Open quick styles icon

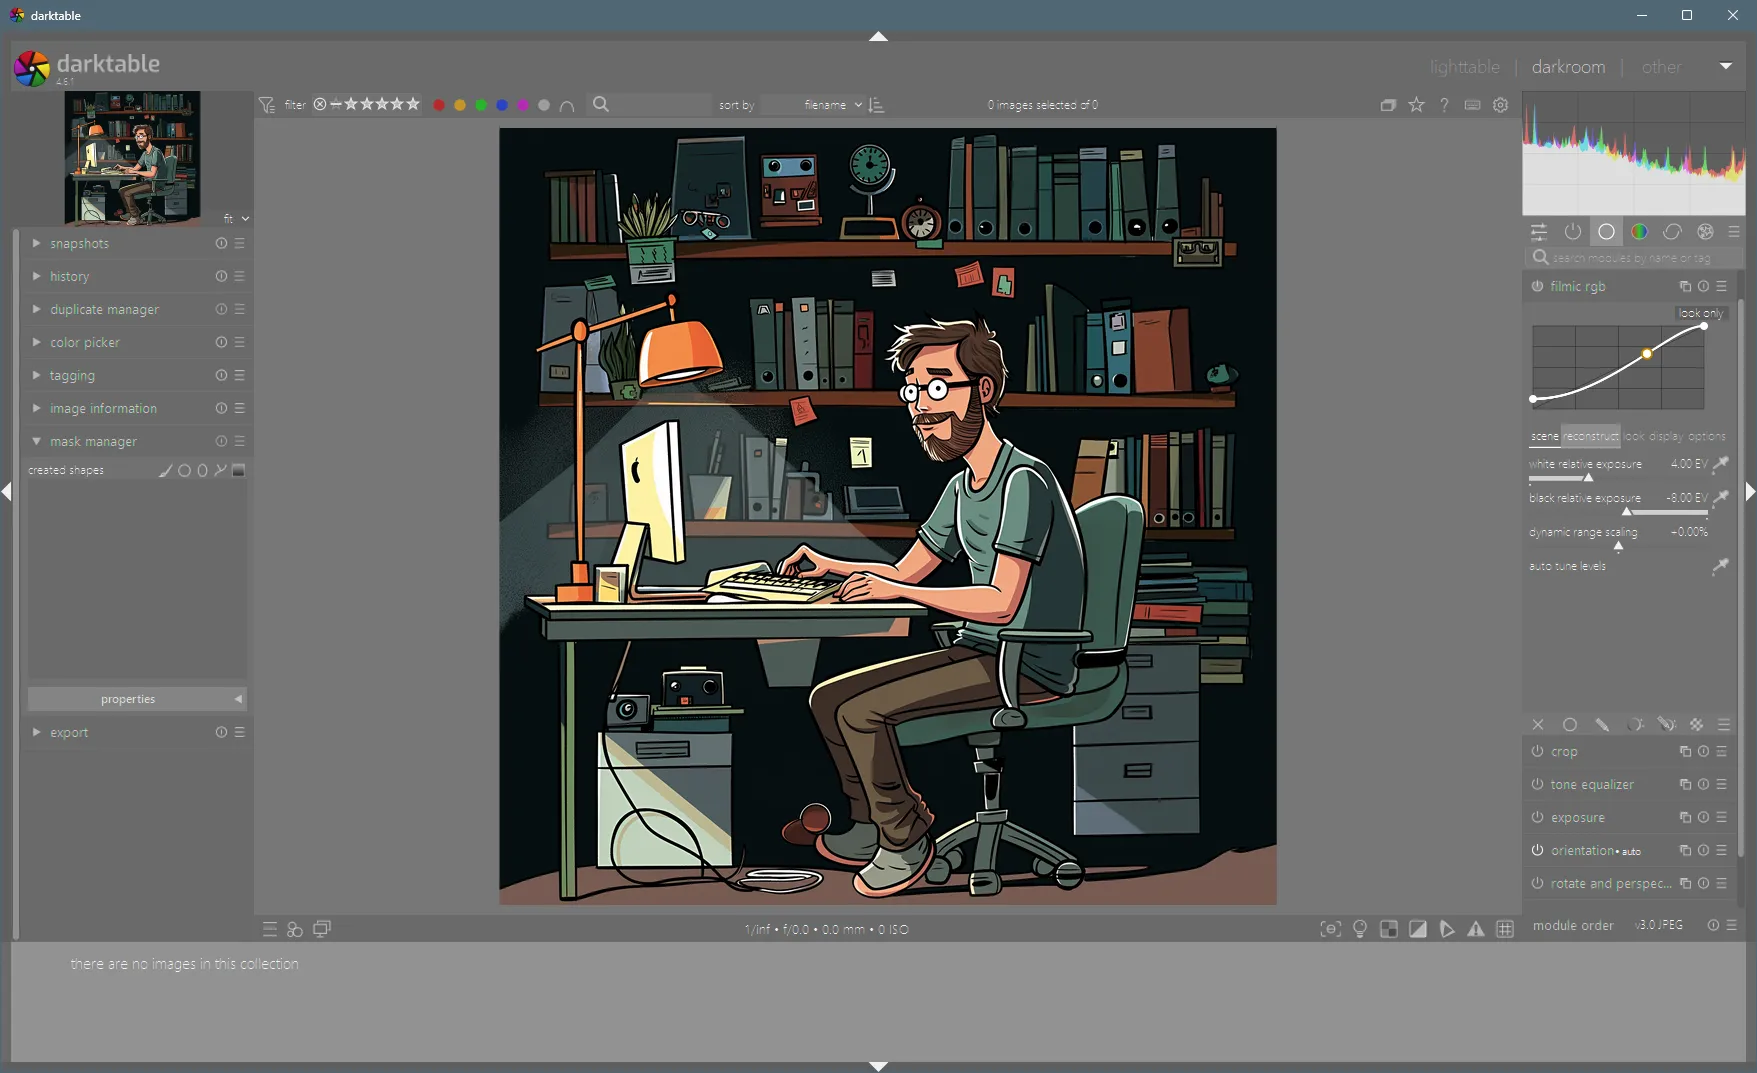295,930
